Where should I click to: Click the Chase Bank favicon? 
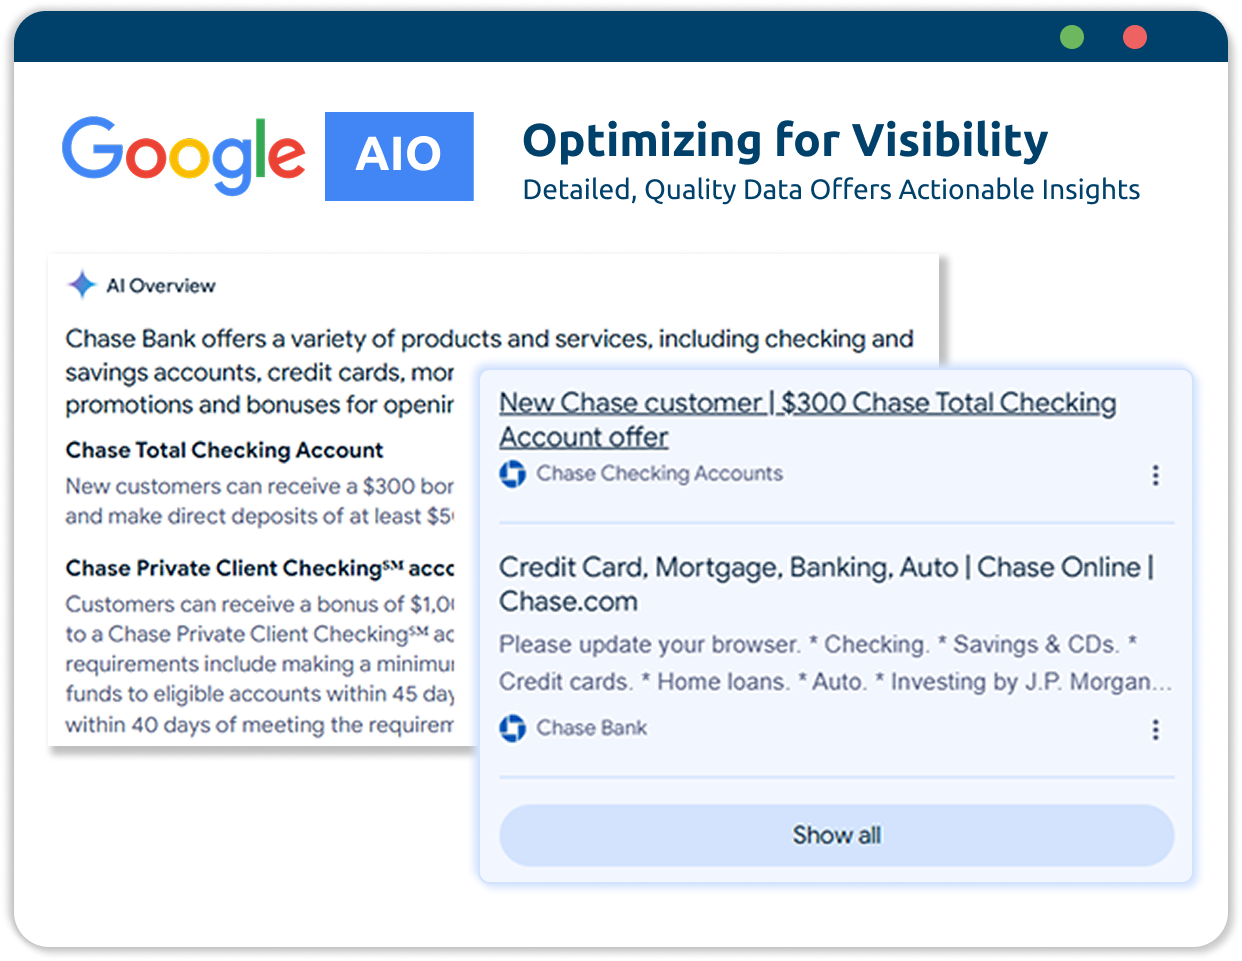click(x=512, y=728)
